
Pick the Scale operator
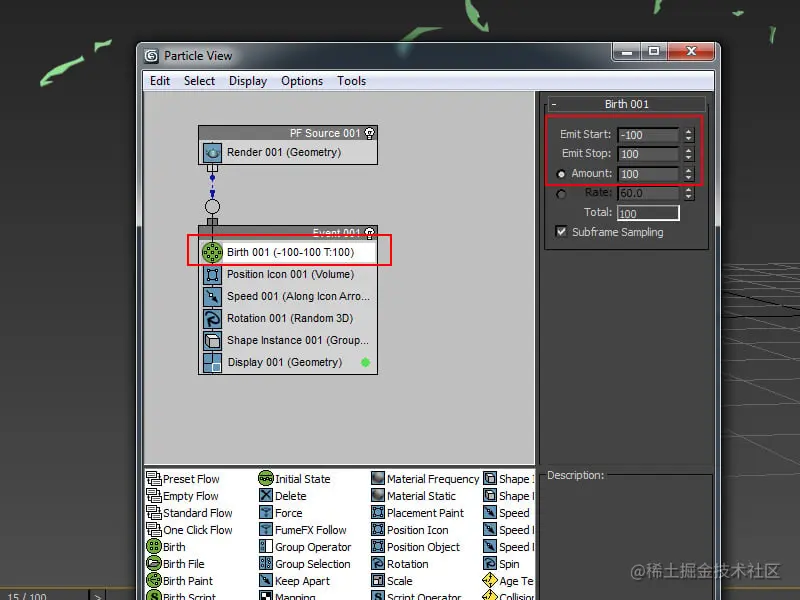click(x=391, y=581)
